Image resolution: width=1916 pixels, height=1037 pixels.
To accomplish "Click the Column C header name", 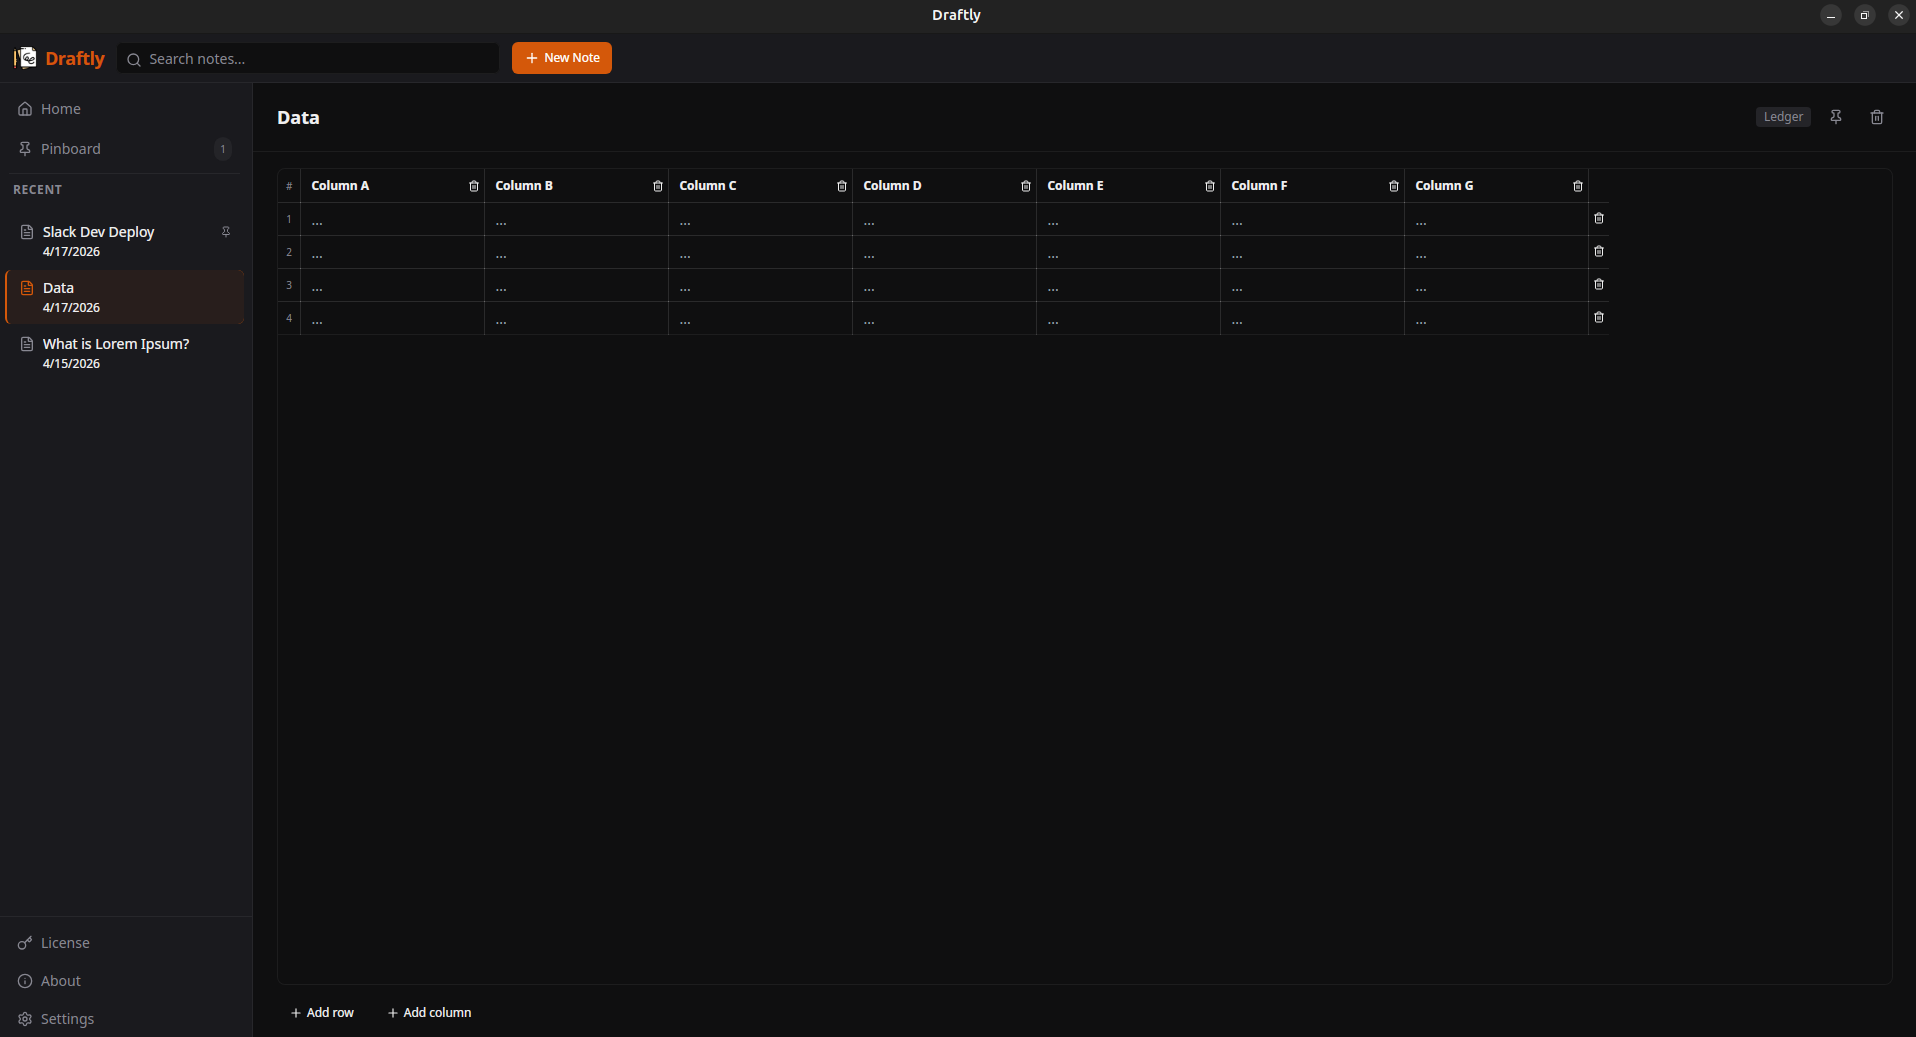I will pyautogui.click(x=708, y=186).
